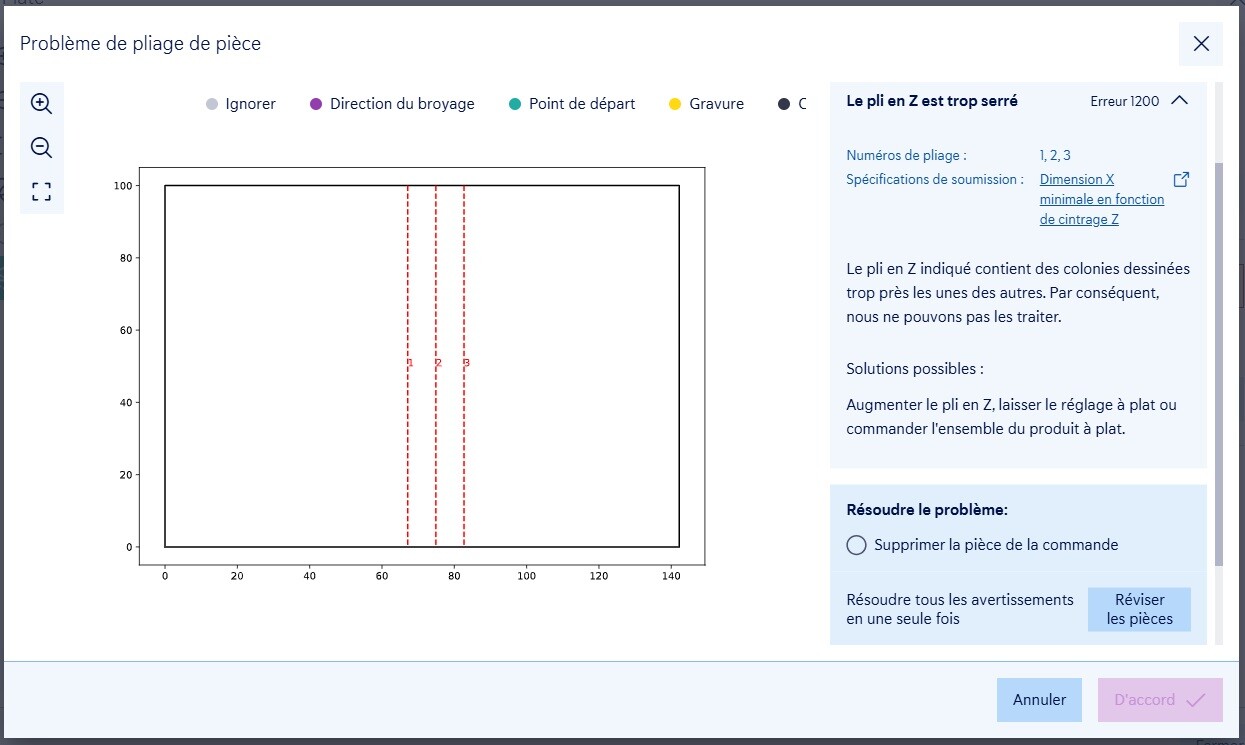This screenshot has height=745, width=1245.
Task: Click the zoom in magnifier icon
Action: (41, 103)
